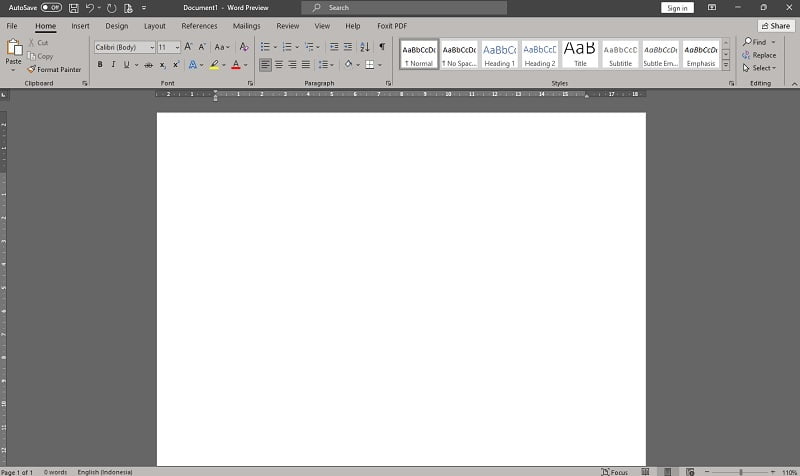Apply the yellow text highlight color
The height and width of the screenshot is (476, 800).
pyautogui.click(x=213, y=65)
